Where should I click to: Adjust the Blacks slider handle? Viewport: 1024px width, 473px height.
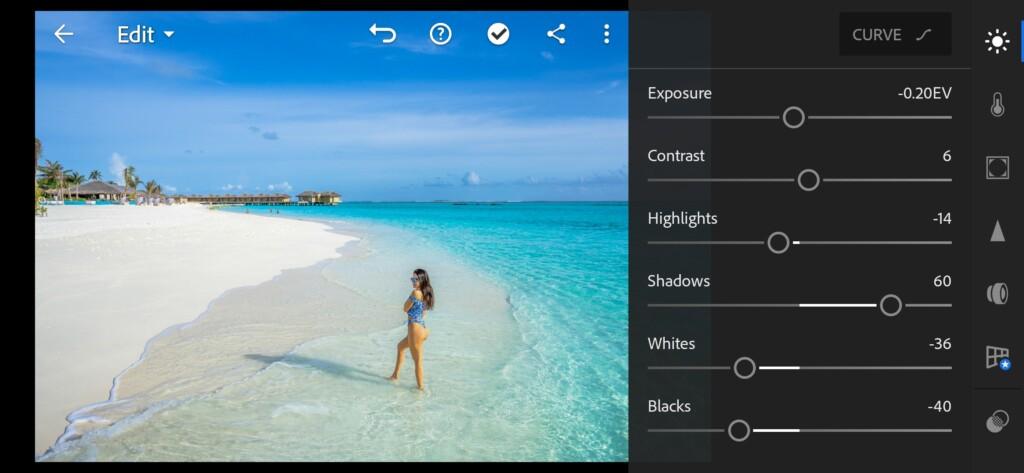[x=739, y=431]
